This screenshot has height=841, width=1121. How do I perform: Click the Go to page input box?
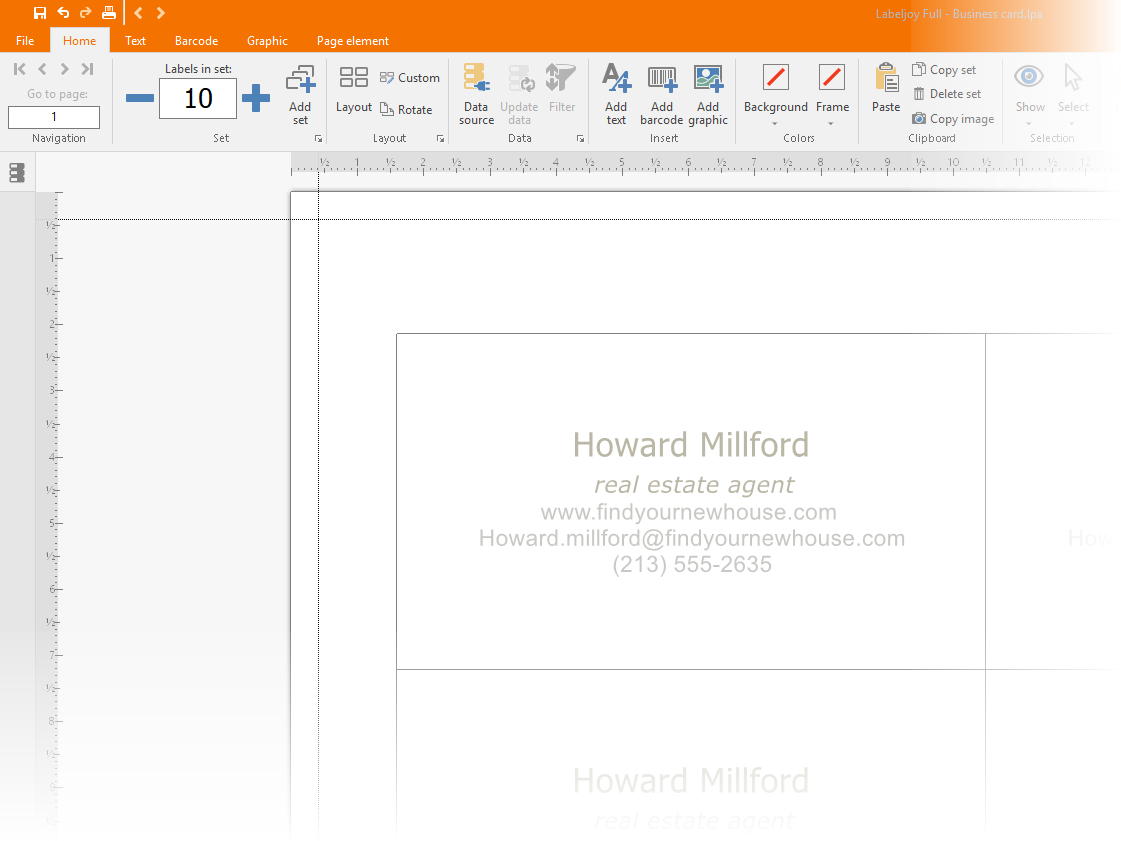tap(54, 117)
